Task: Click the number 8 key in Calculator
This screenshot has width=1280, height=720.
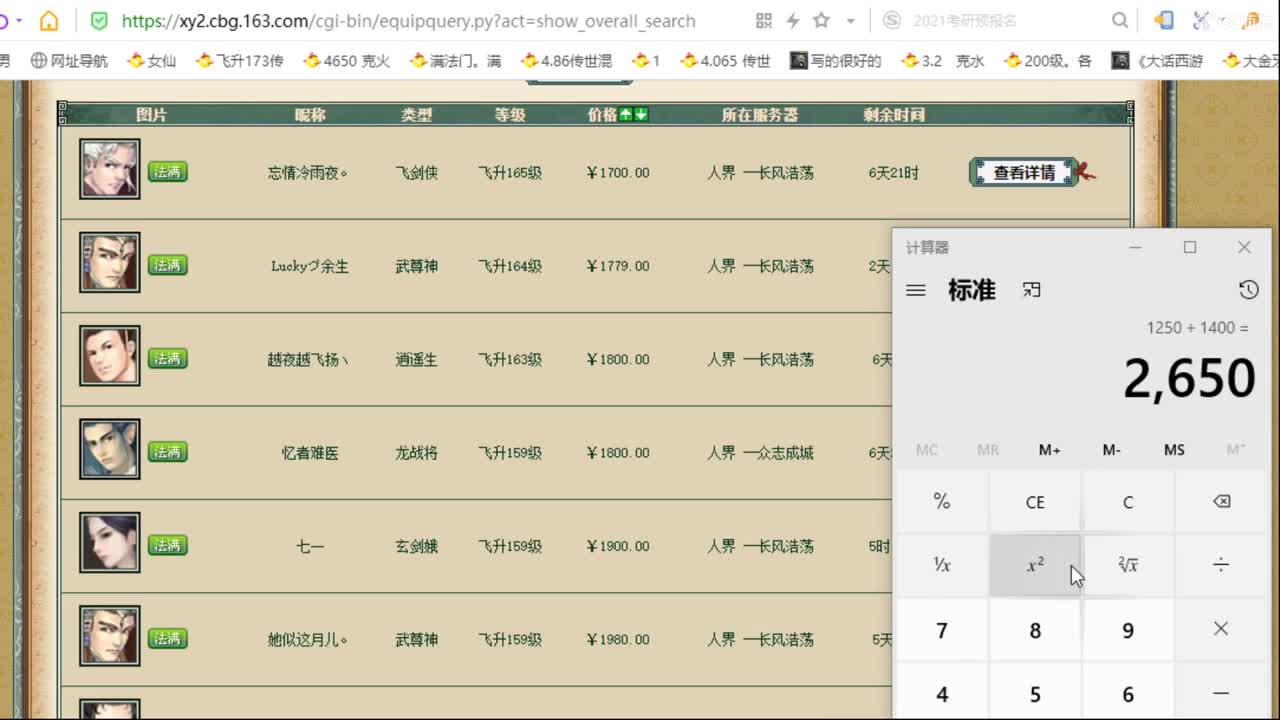Action: [1035, 630]
